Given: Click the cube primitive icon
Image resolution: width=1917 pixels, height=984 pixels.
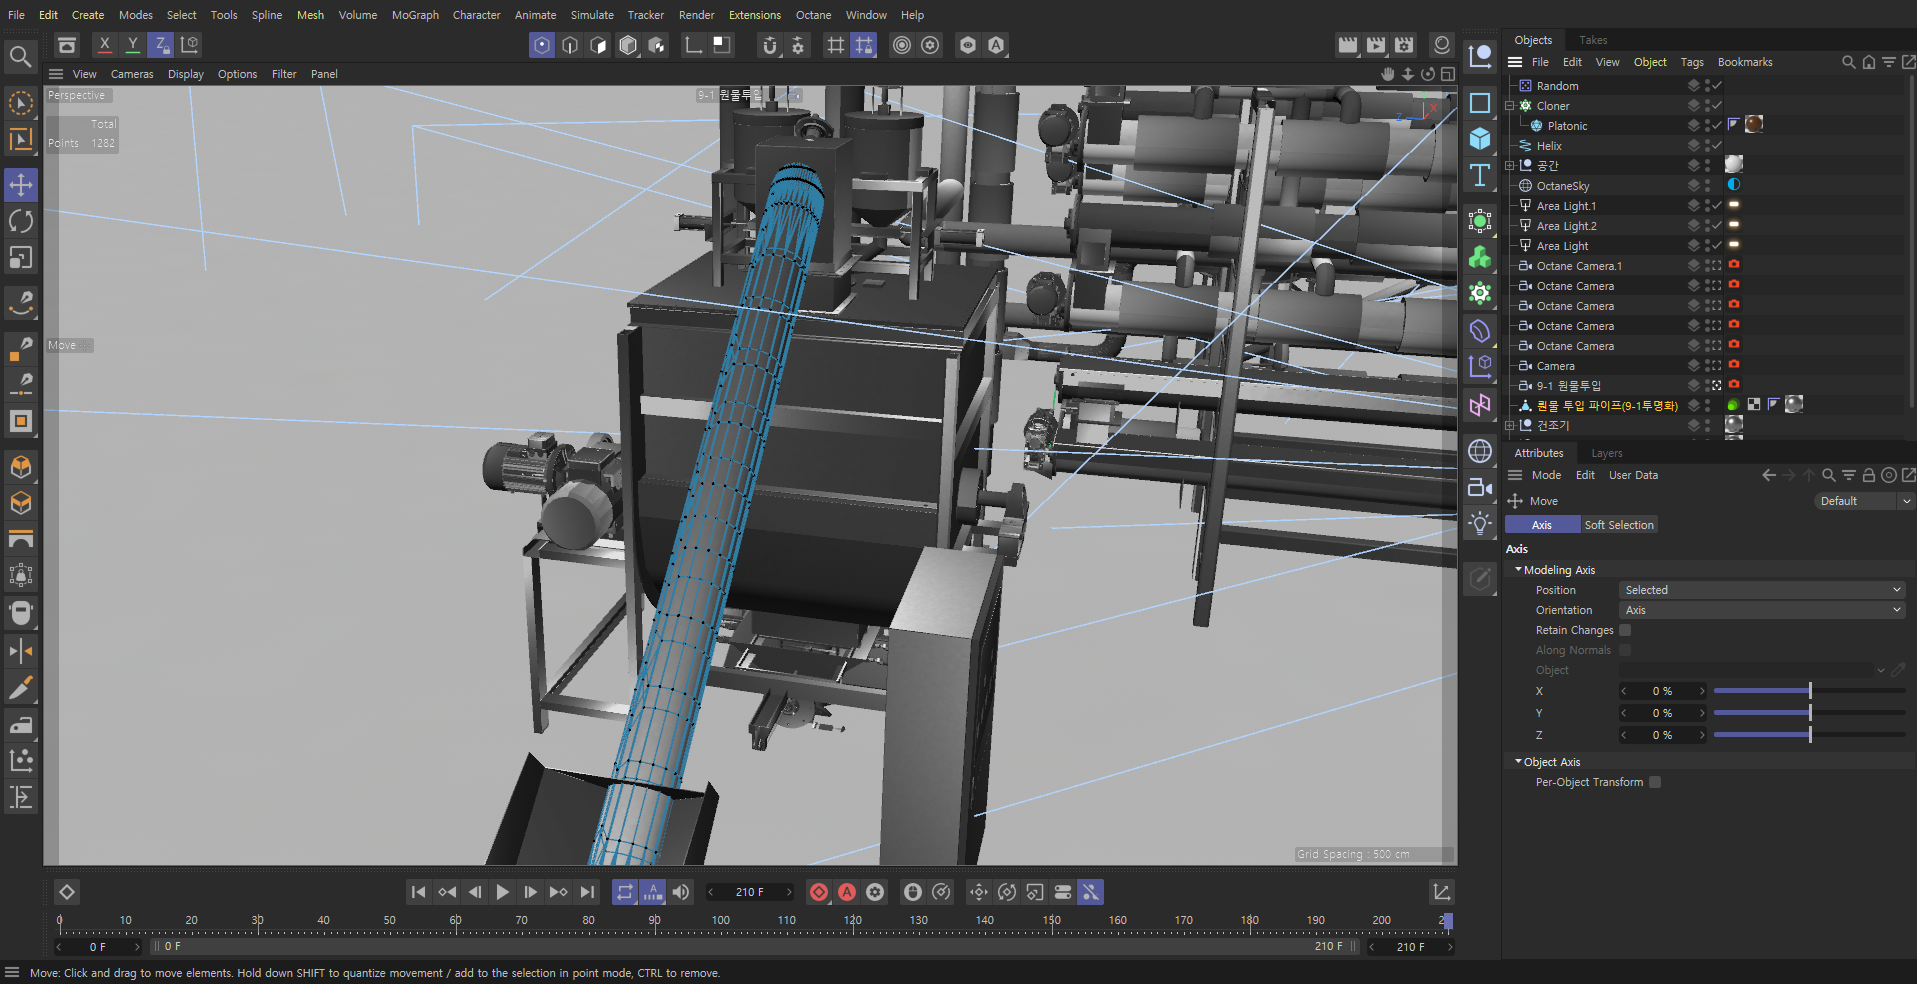Looking at the screenshot, I should (x=1480, y=139).
